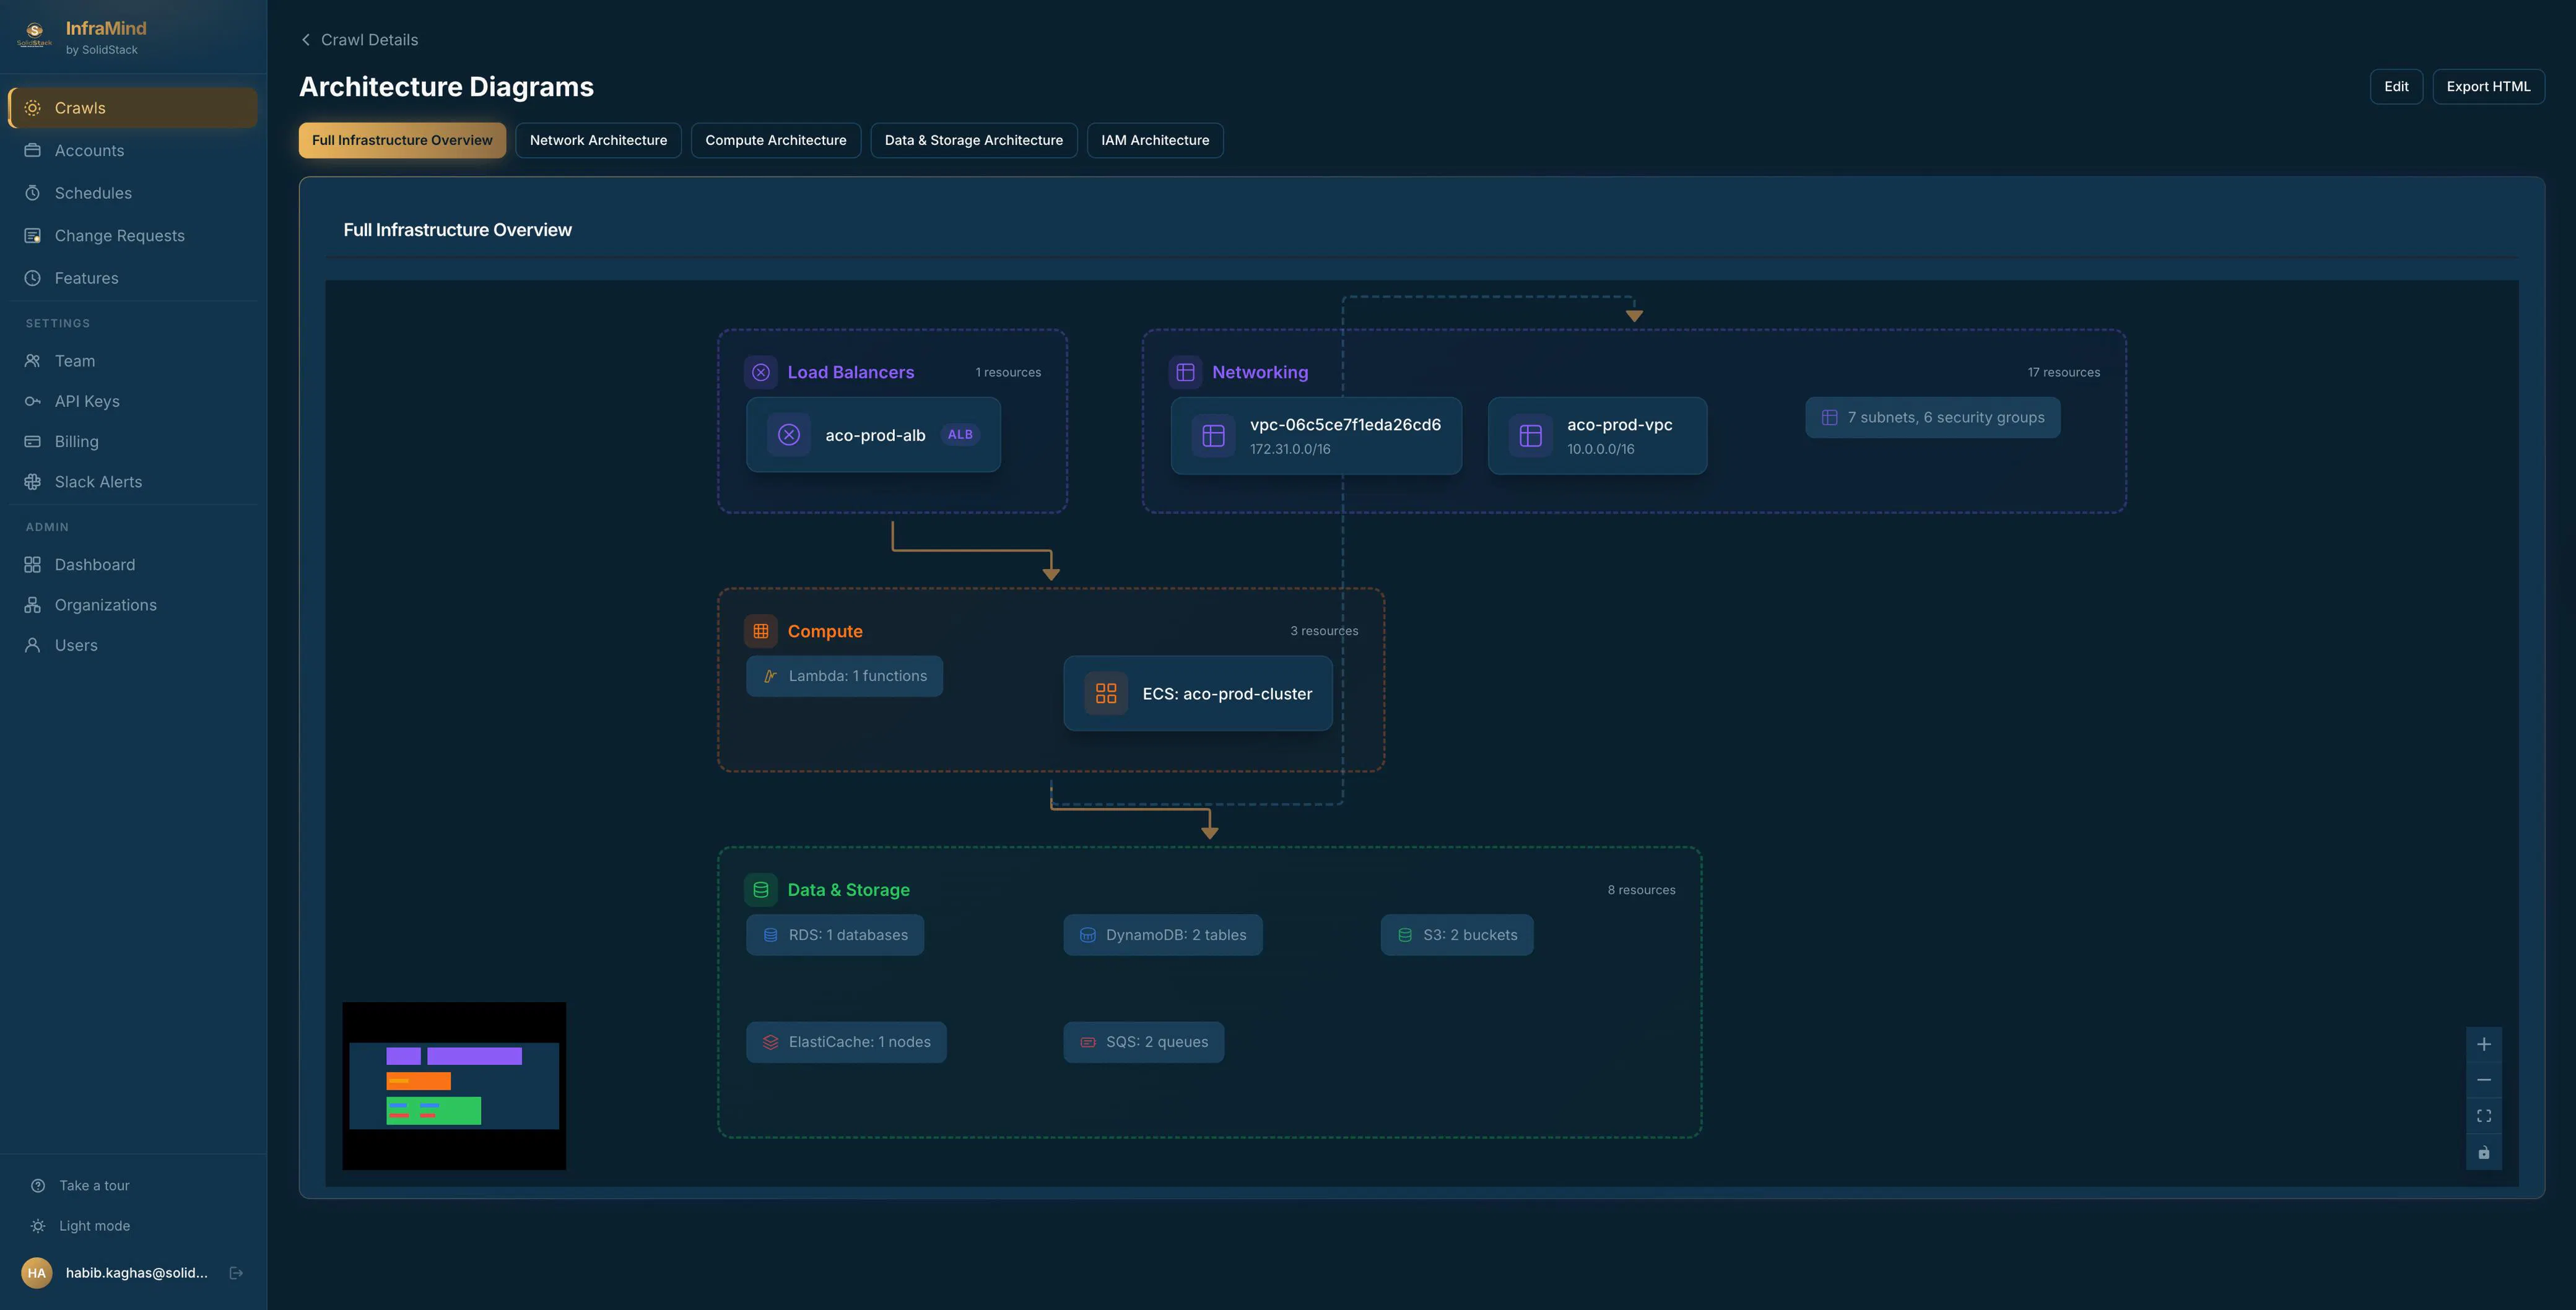Select the aco-prod-vpc node
2576x1310 pixels.
(1597, 436)
